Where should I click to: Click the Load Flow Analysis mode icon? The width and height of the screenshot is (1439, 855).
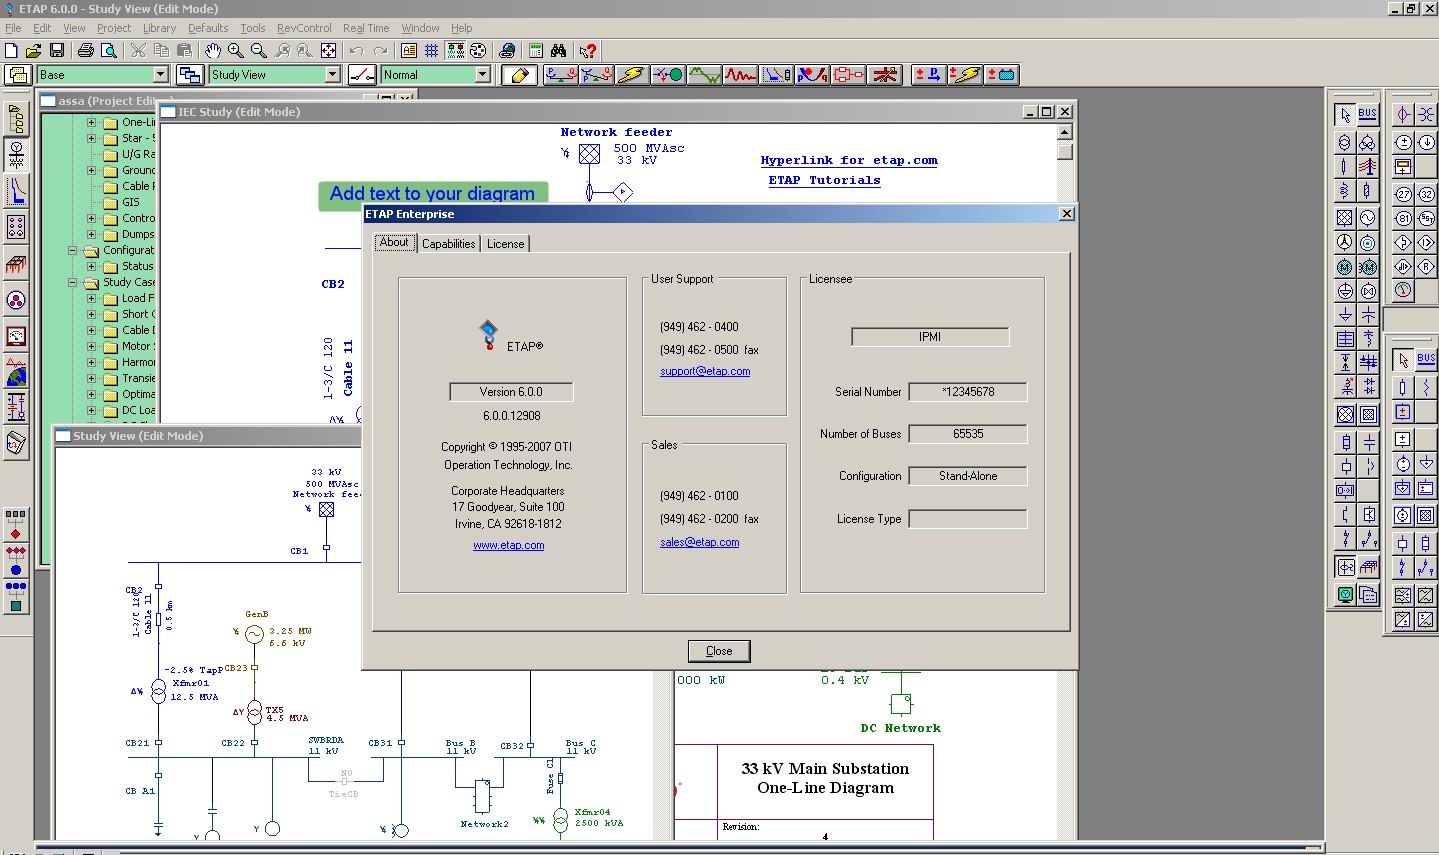coord(560,74)
